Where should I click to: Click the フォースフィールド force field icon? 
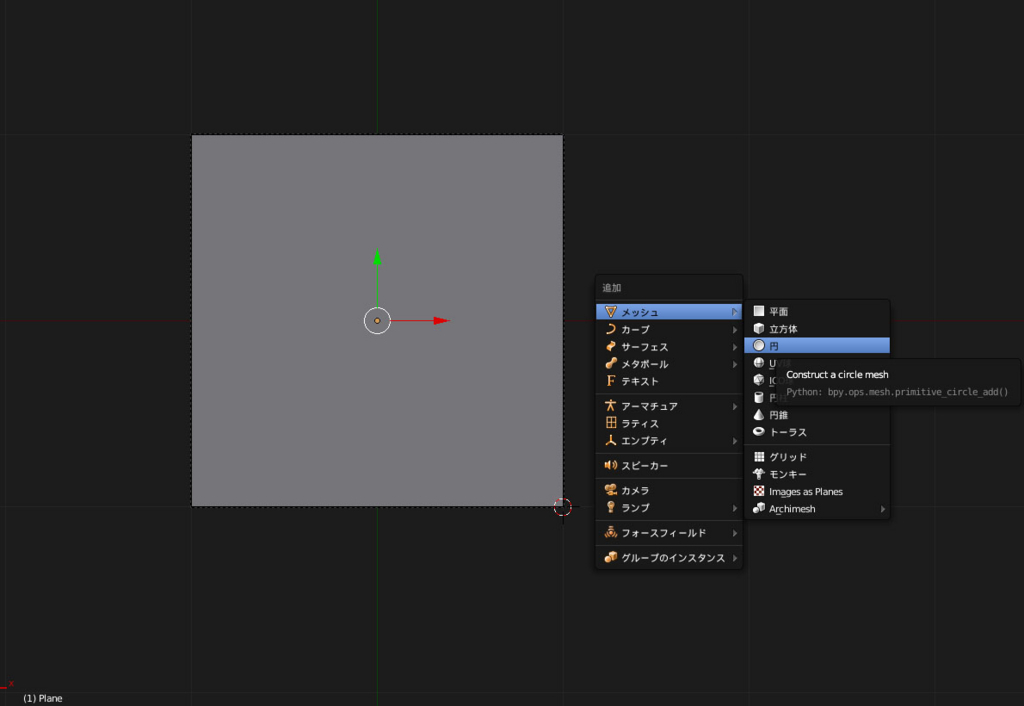click(611, 532)
